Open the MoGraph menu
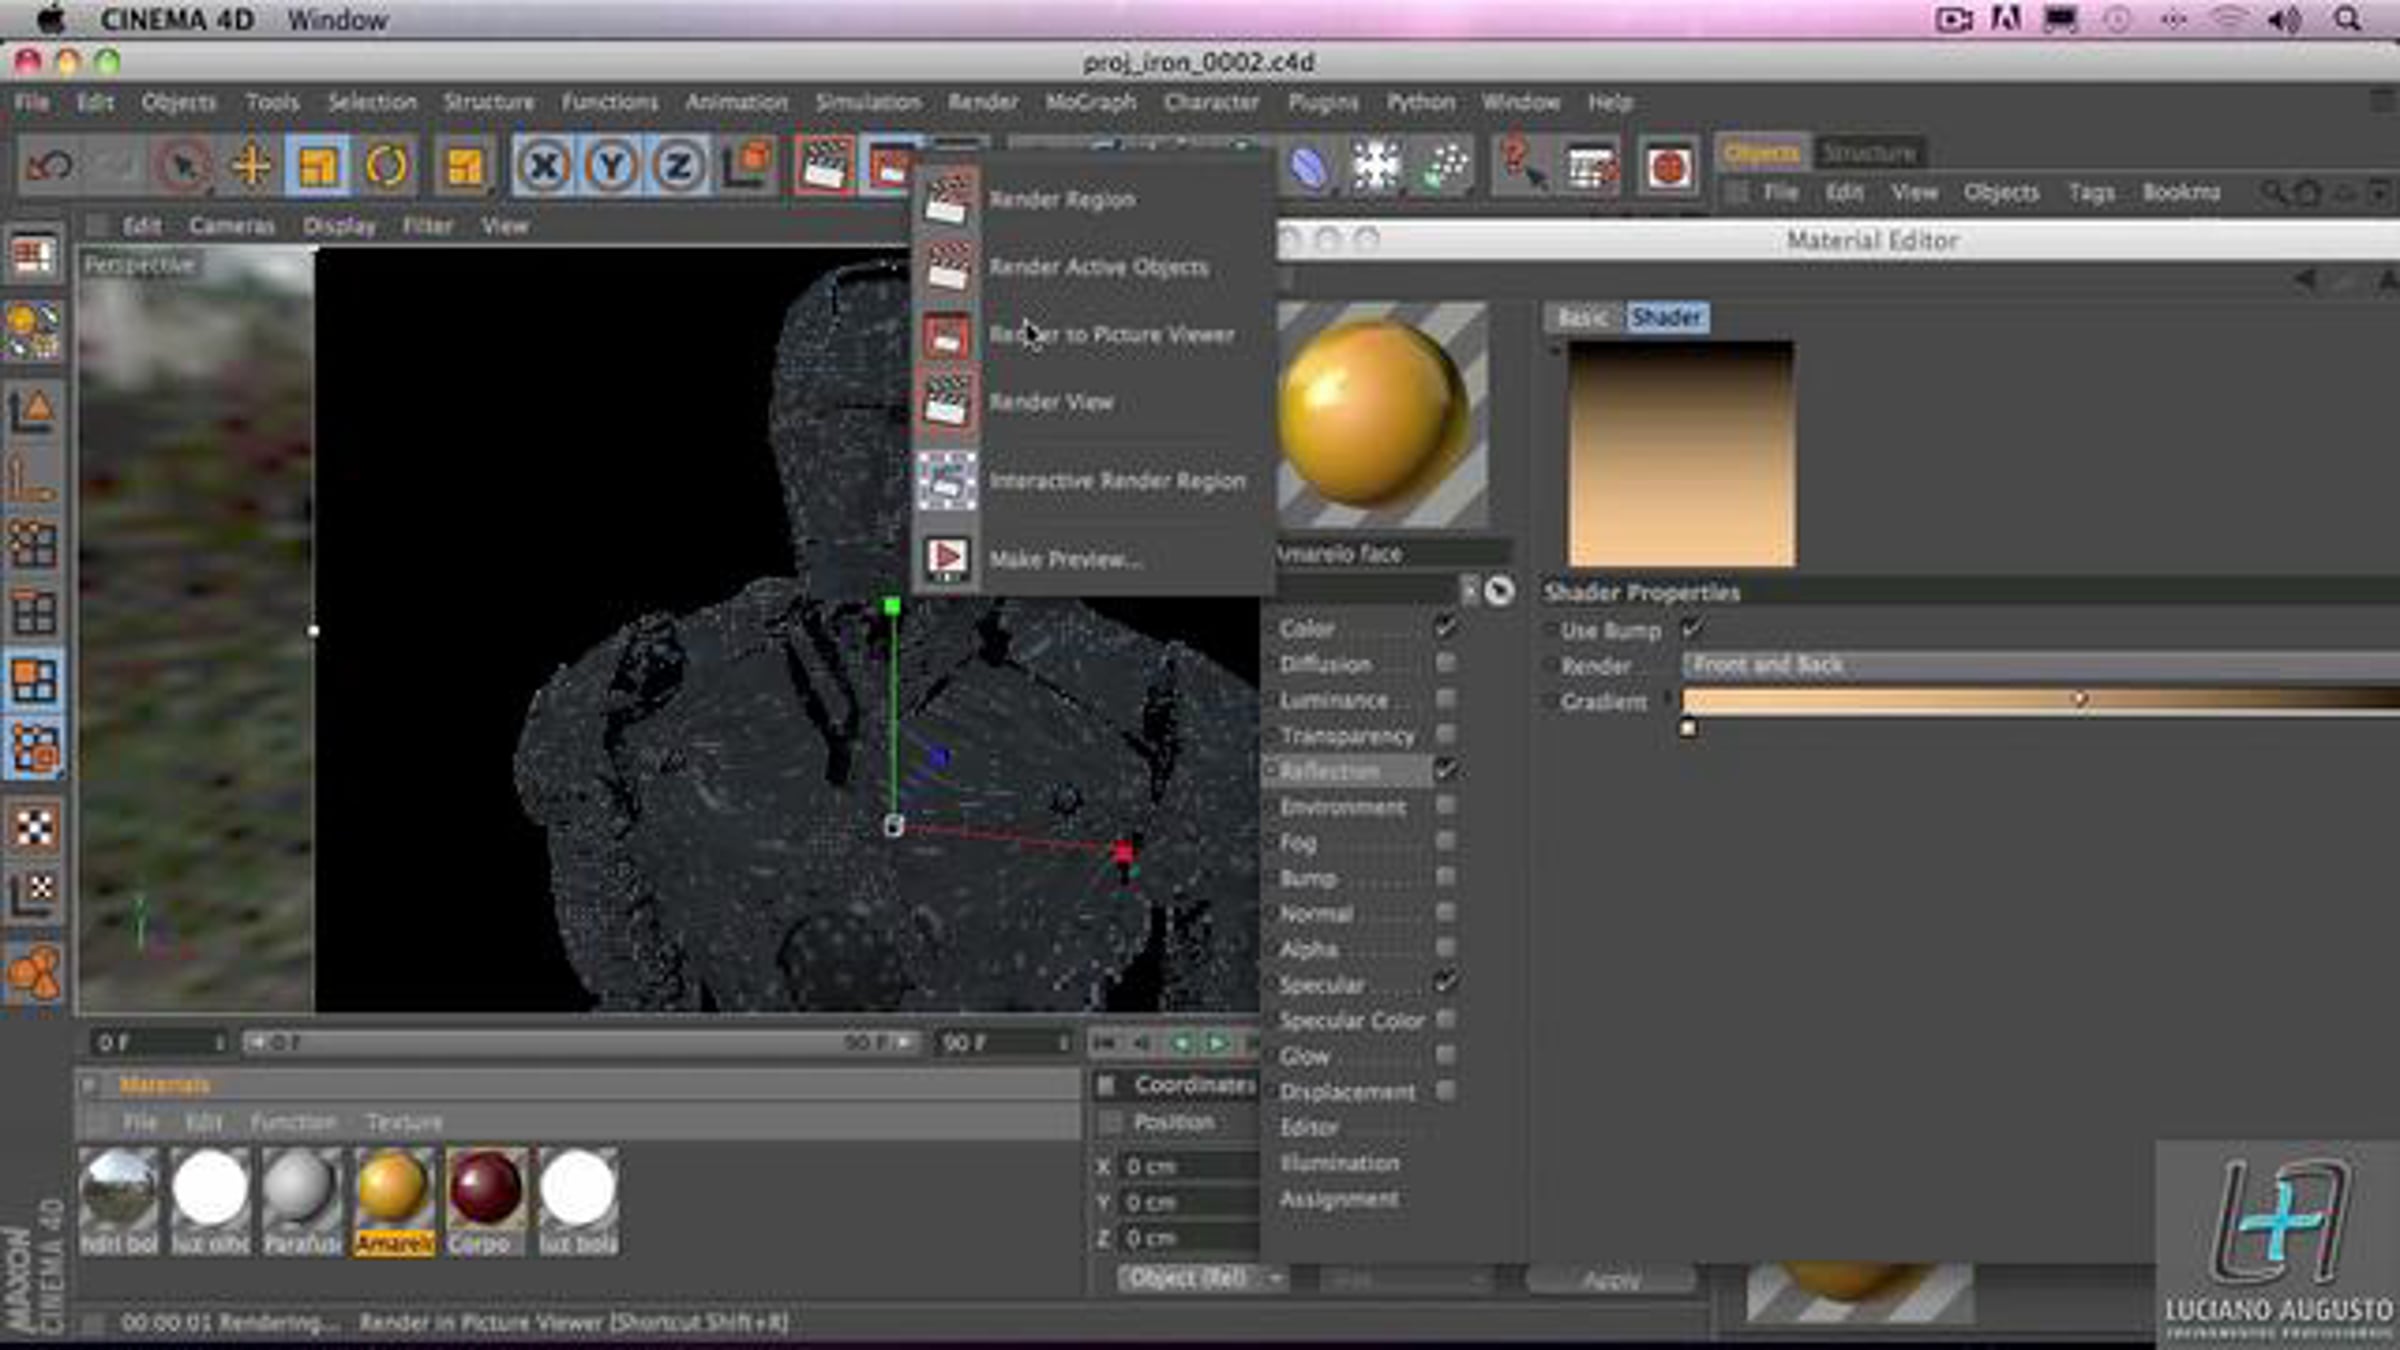This screenshot has height=1350, width=2400. click(1091, 102)
